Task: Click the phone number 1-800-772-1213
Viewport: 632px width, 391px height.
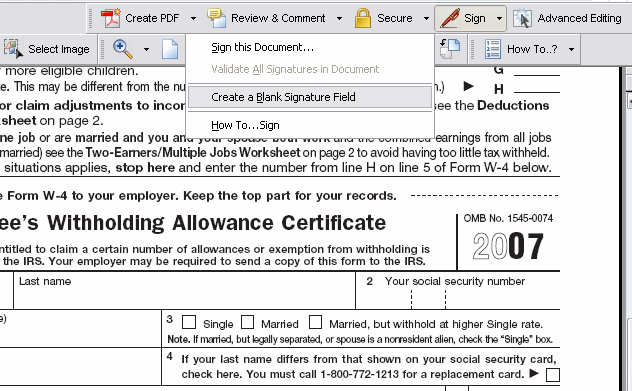Action: pos(360,374)
